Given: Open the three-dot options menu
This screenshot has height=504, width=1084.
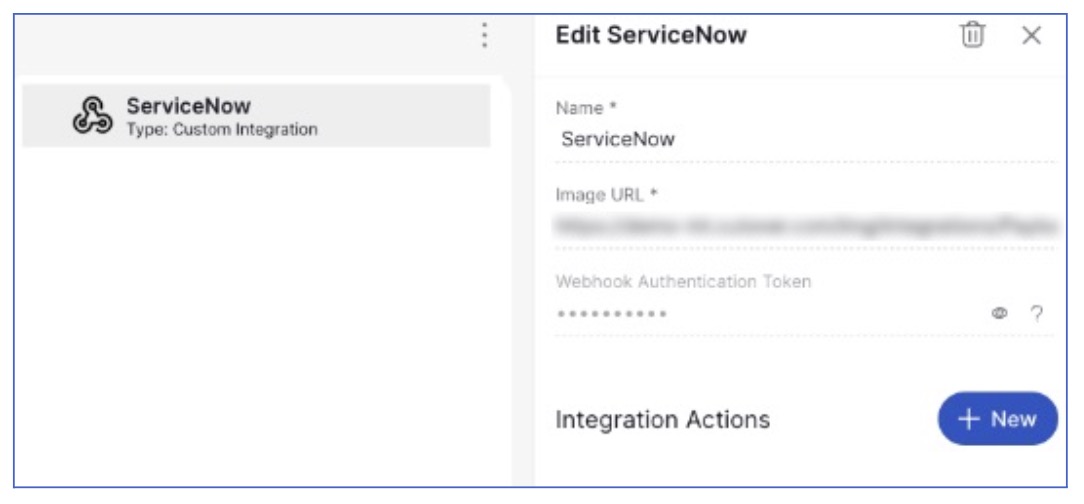Looking at the screenshot, I should (x=485, y=35).
